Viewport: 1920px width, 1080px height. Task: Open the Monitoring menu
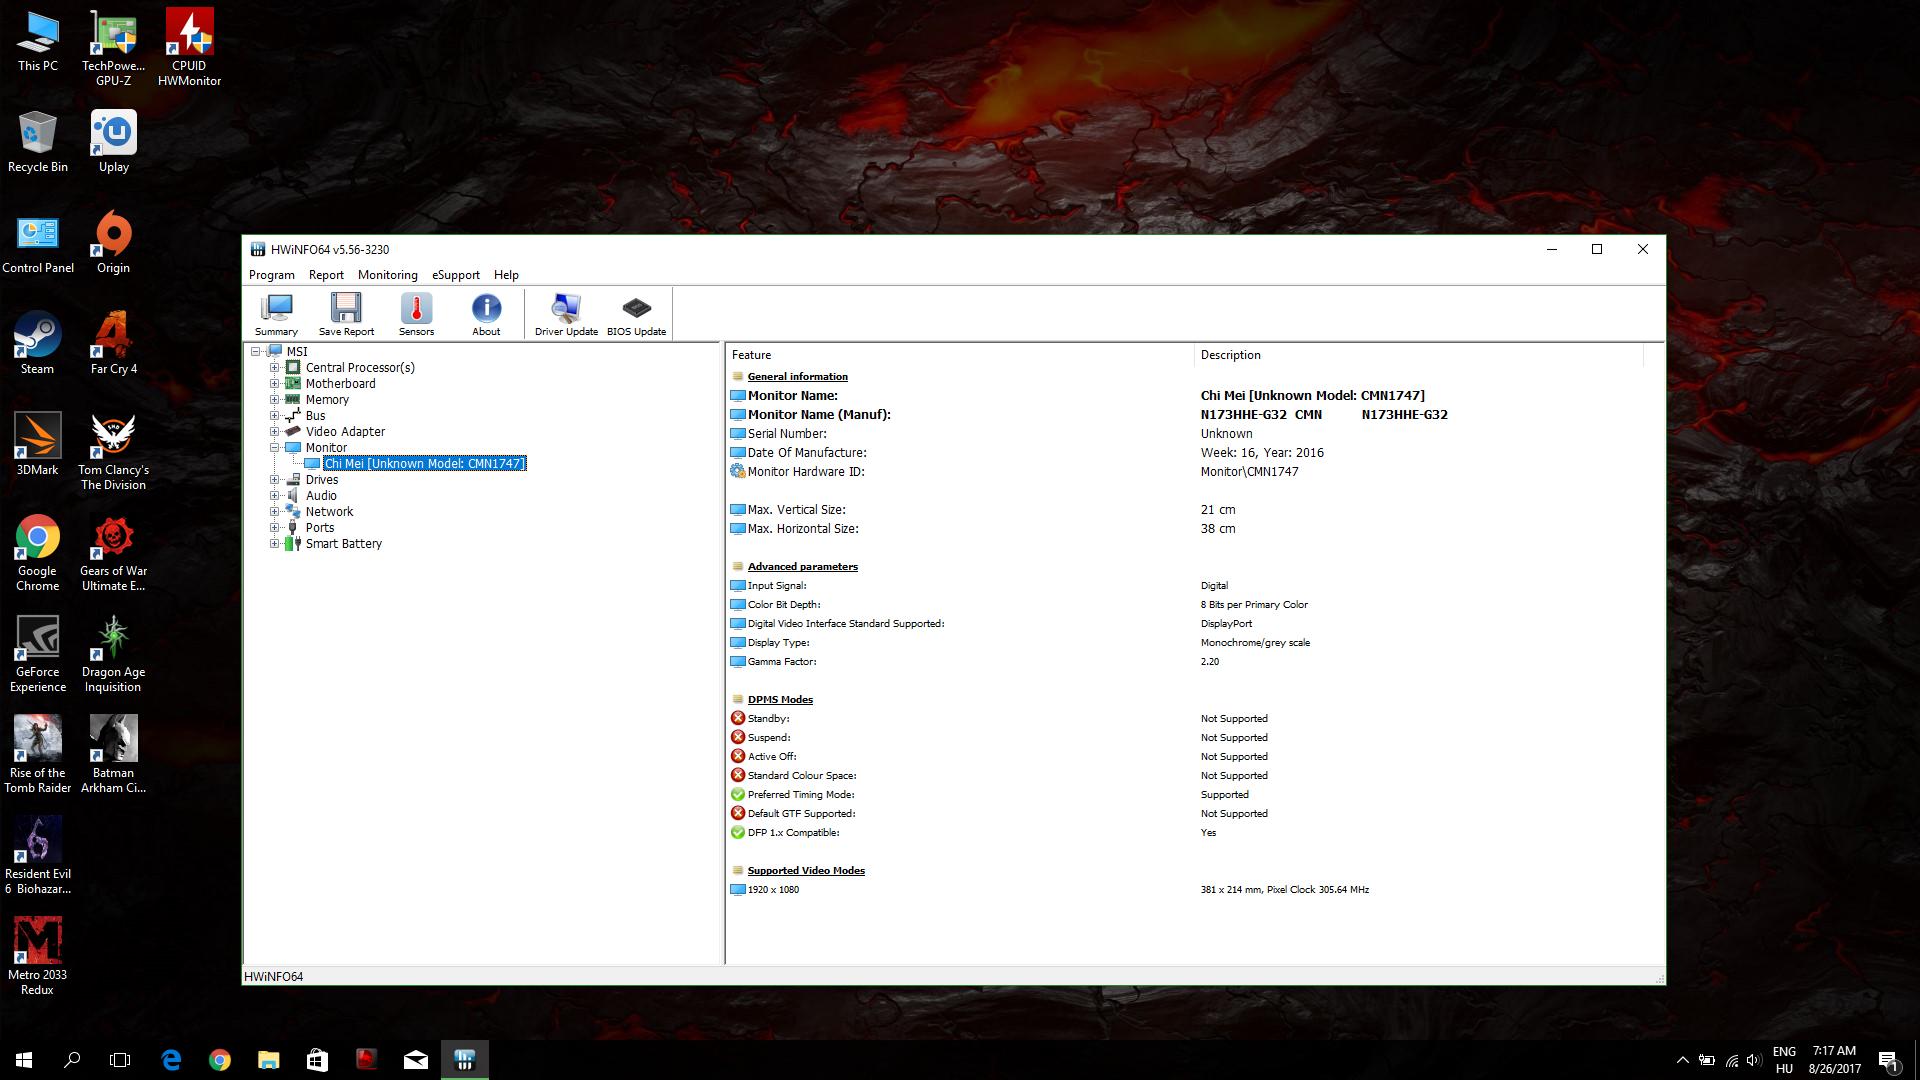[x=388, y=275]
